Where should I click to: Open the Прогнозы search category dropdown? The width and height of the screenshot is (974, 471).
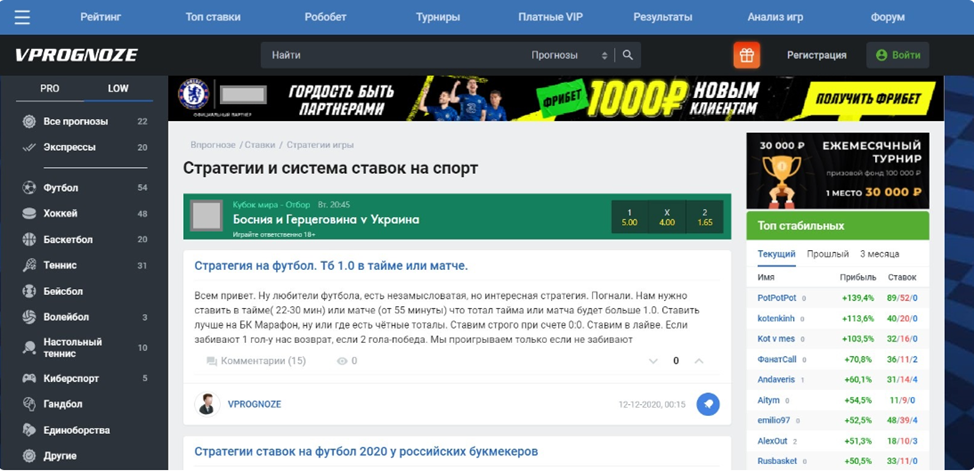(570, 55)
